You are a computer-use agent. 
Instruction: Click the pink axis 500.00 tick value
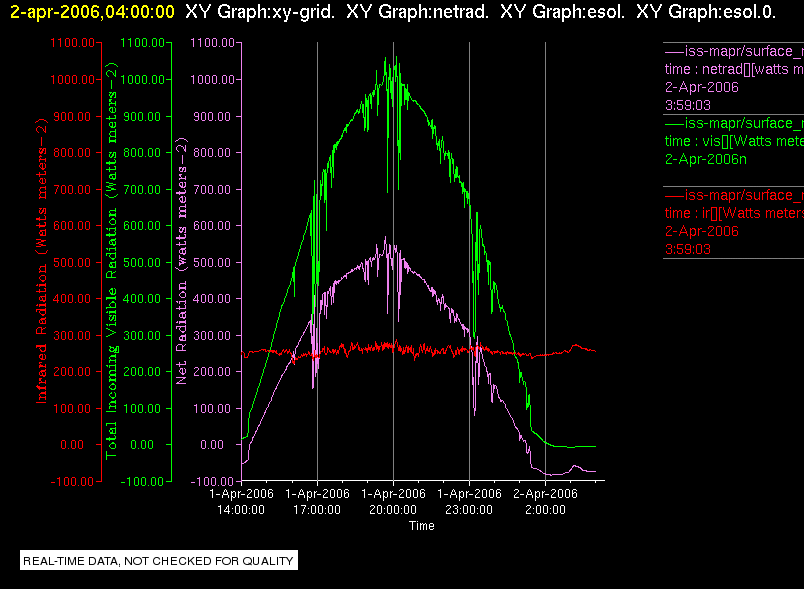tap(212, 262)
